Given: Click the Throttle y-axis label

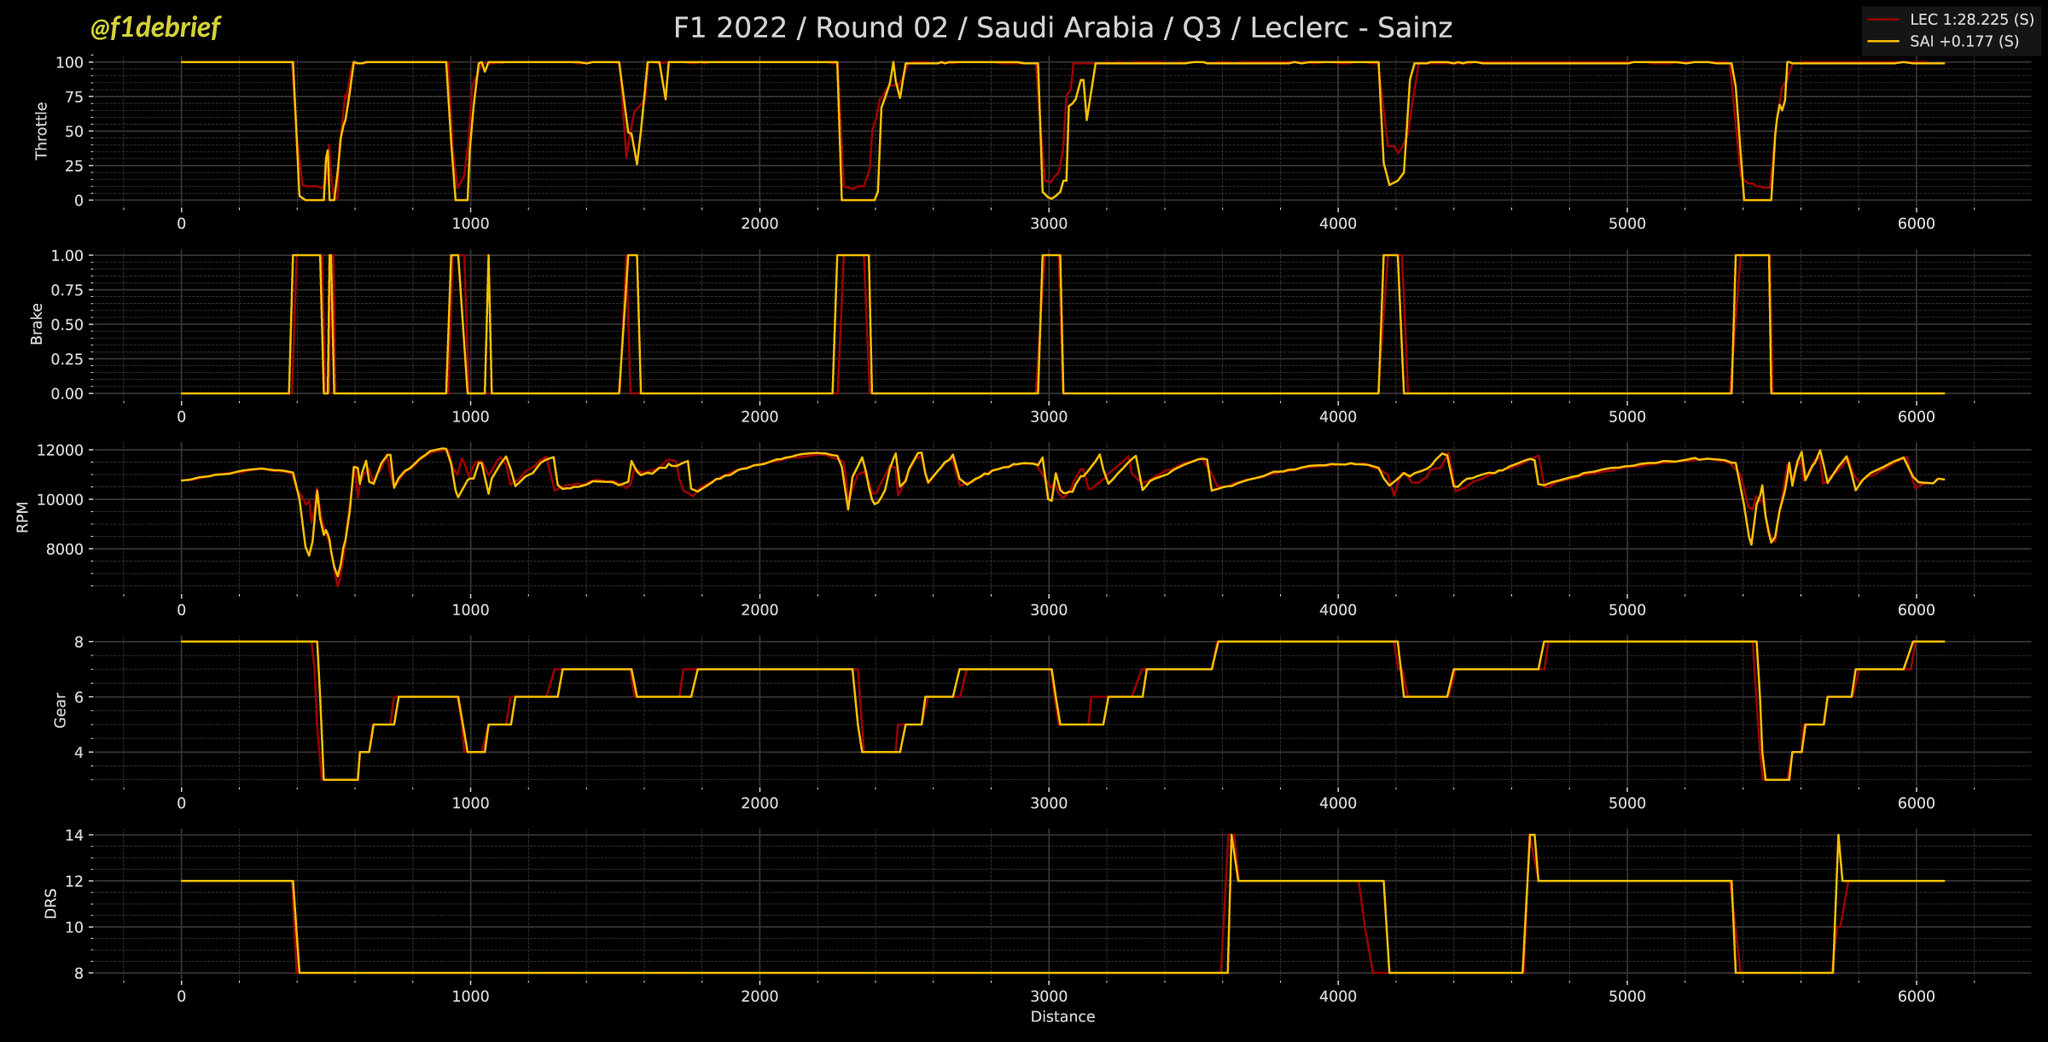Looking at the screenshot, I should [x=41, y=131].
